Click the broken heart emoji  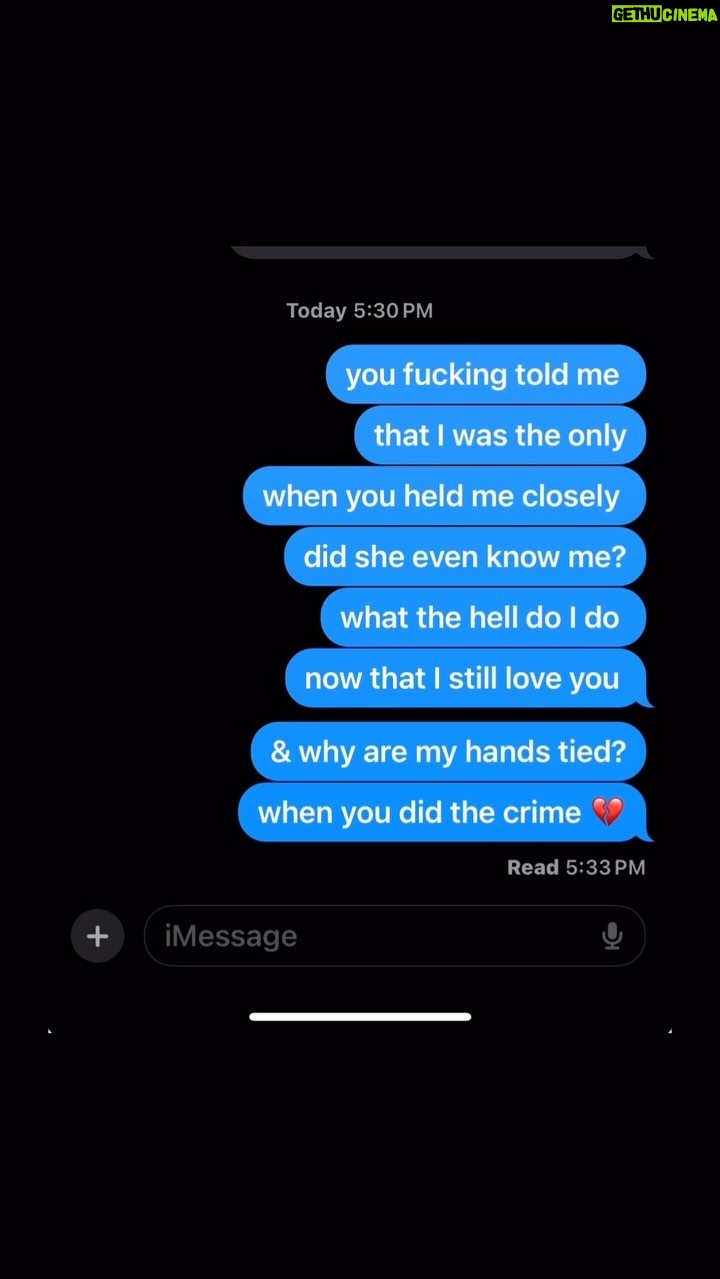(x=607, y=812)
